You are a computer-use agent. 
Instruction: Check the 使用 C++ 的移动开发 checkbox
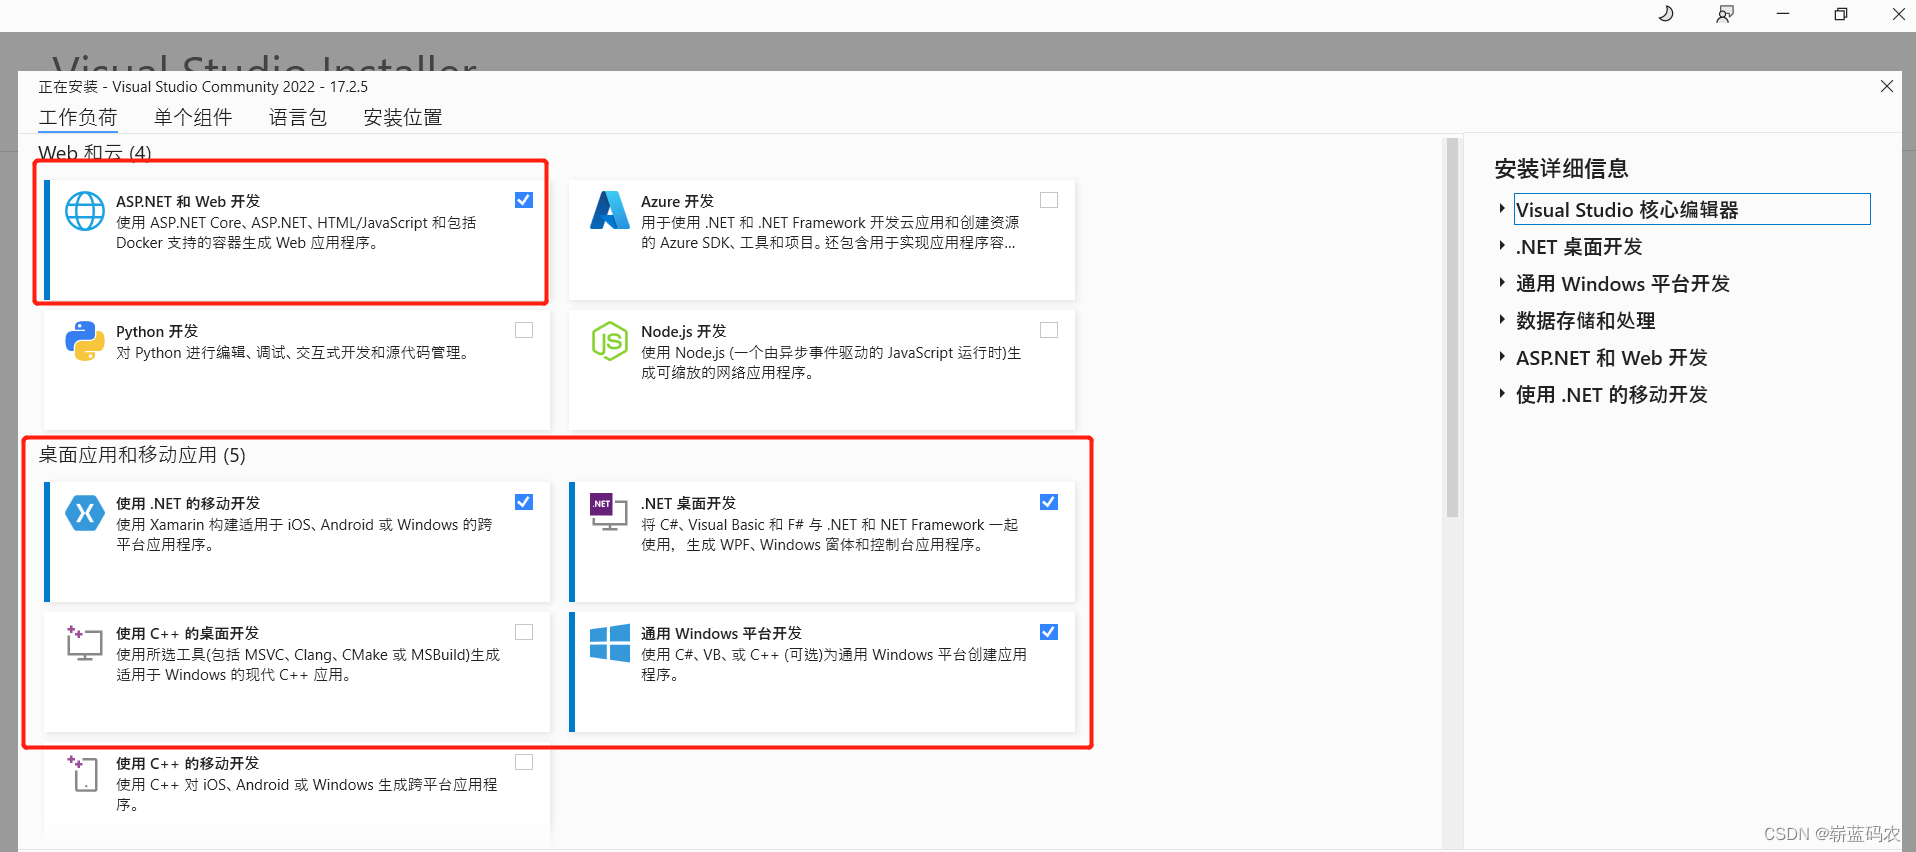[524, 762]
